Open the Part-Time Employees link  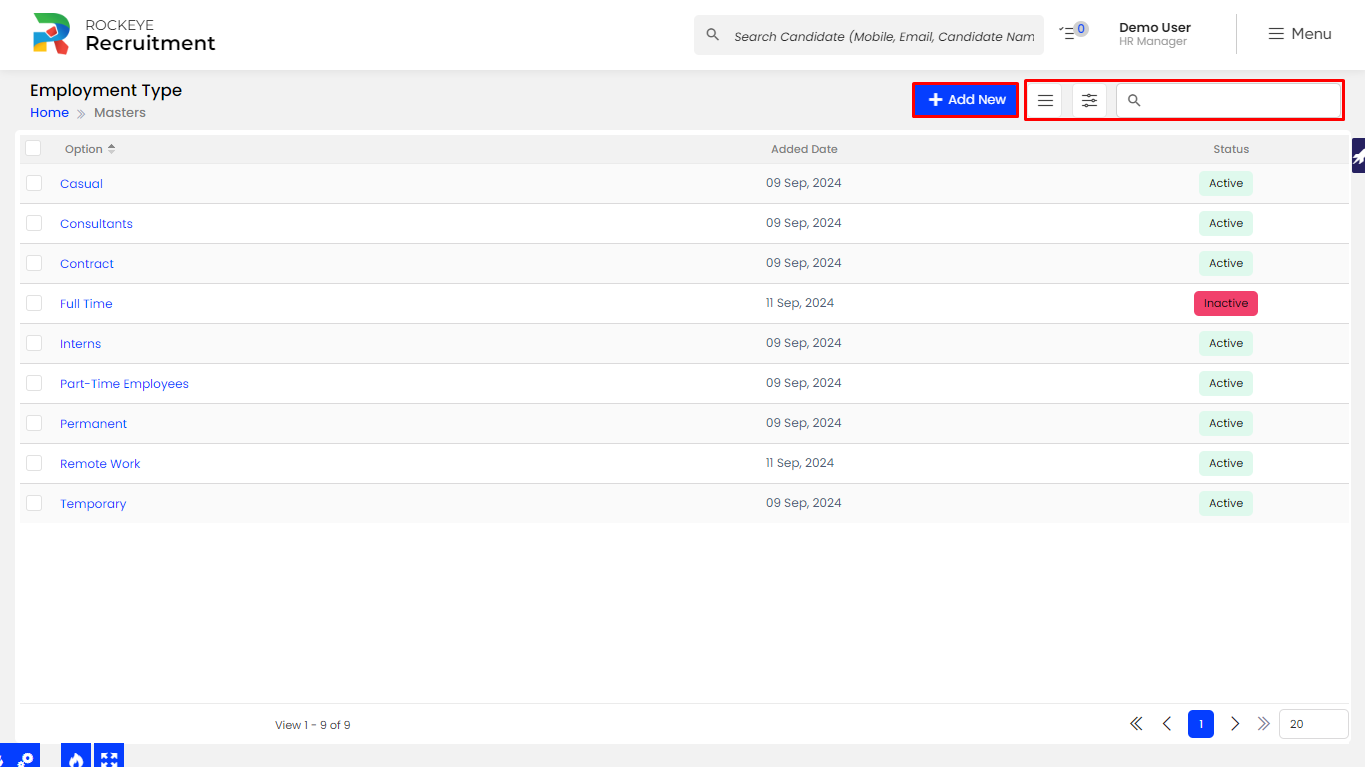(124, 384)
